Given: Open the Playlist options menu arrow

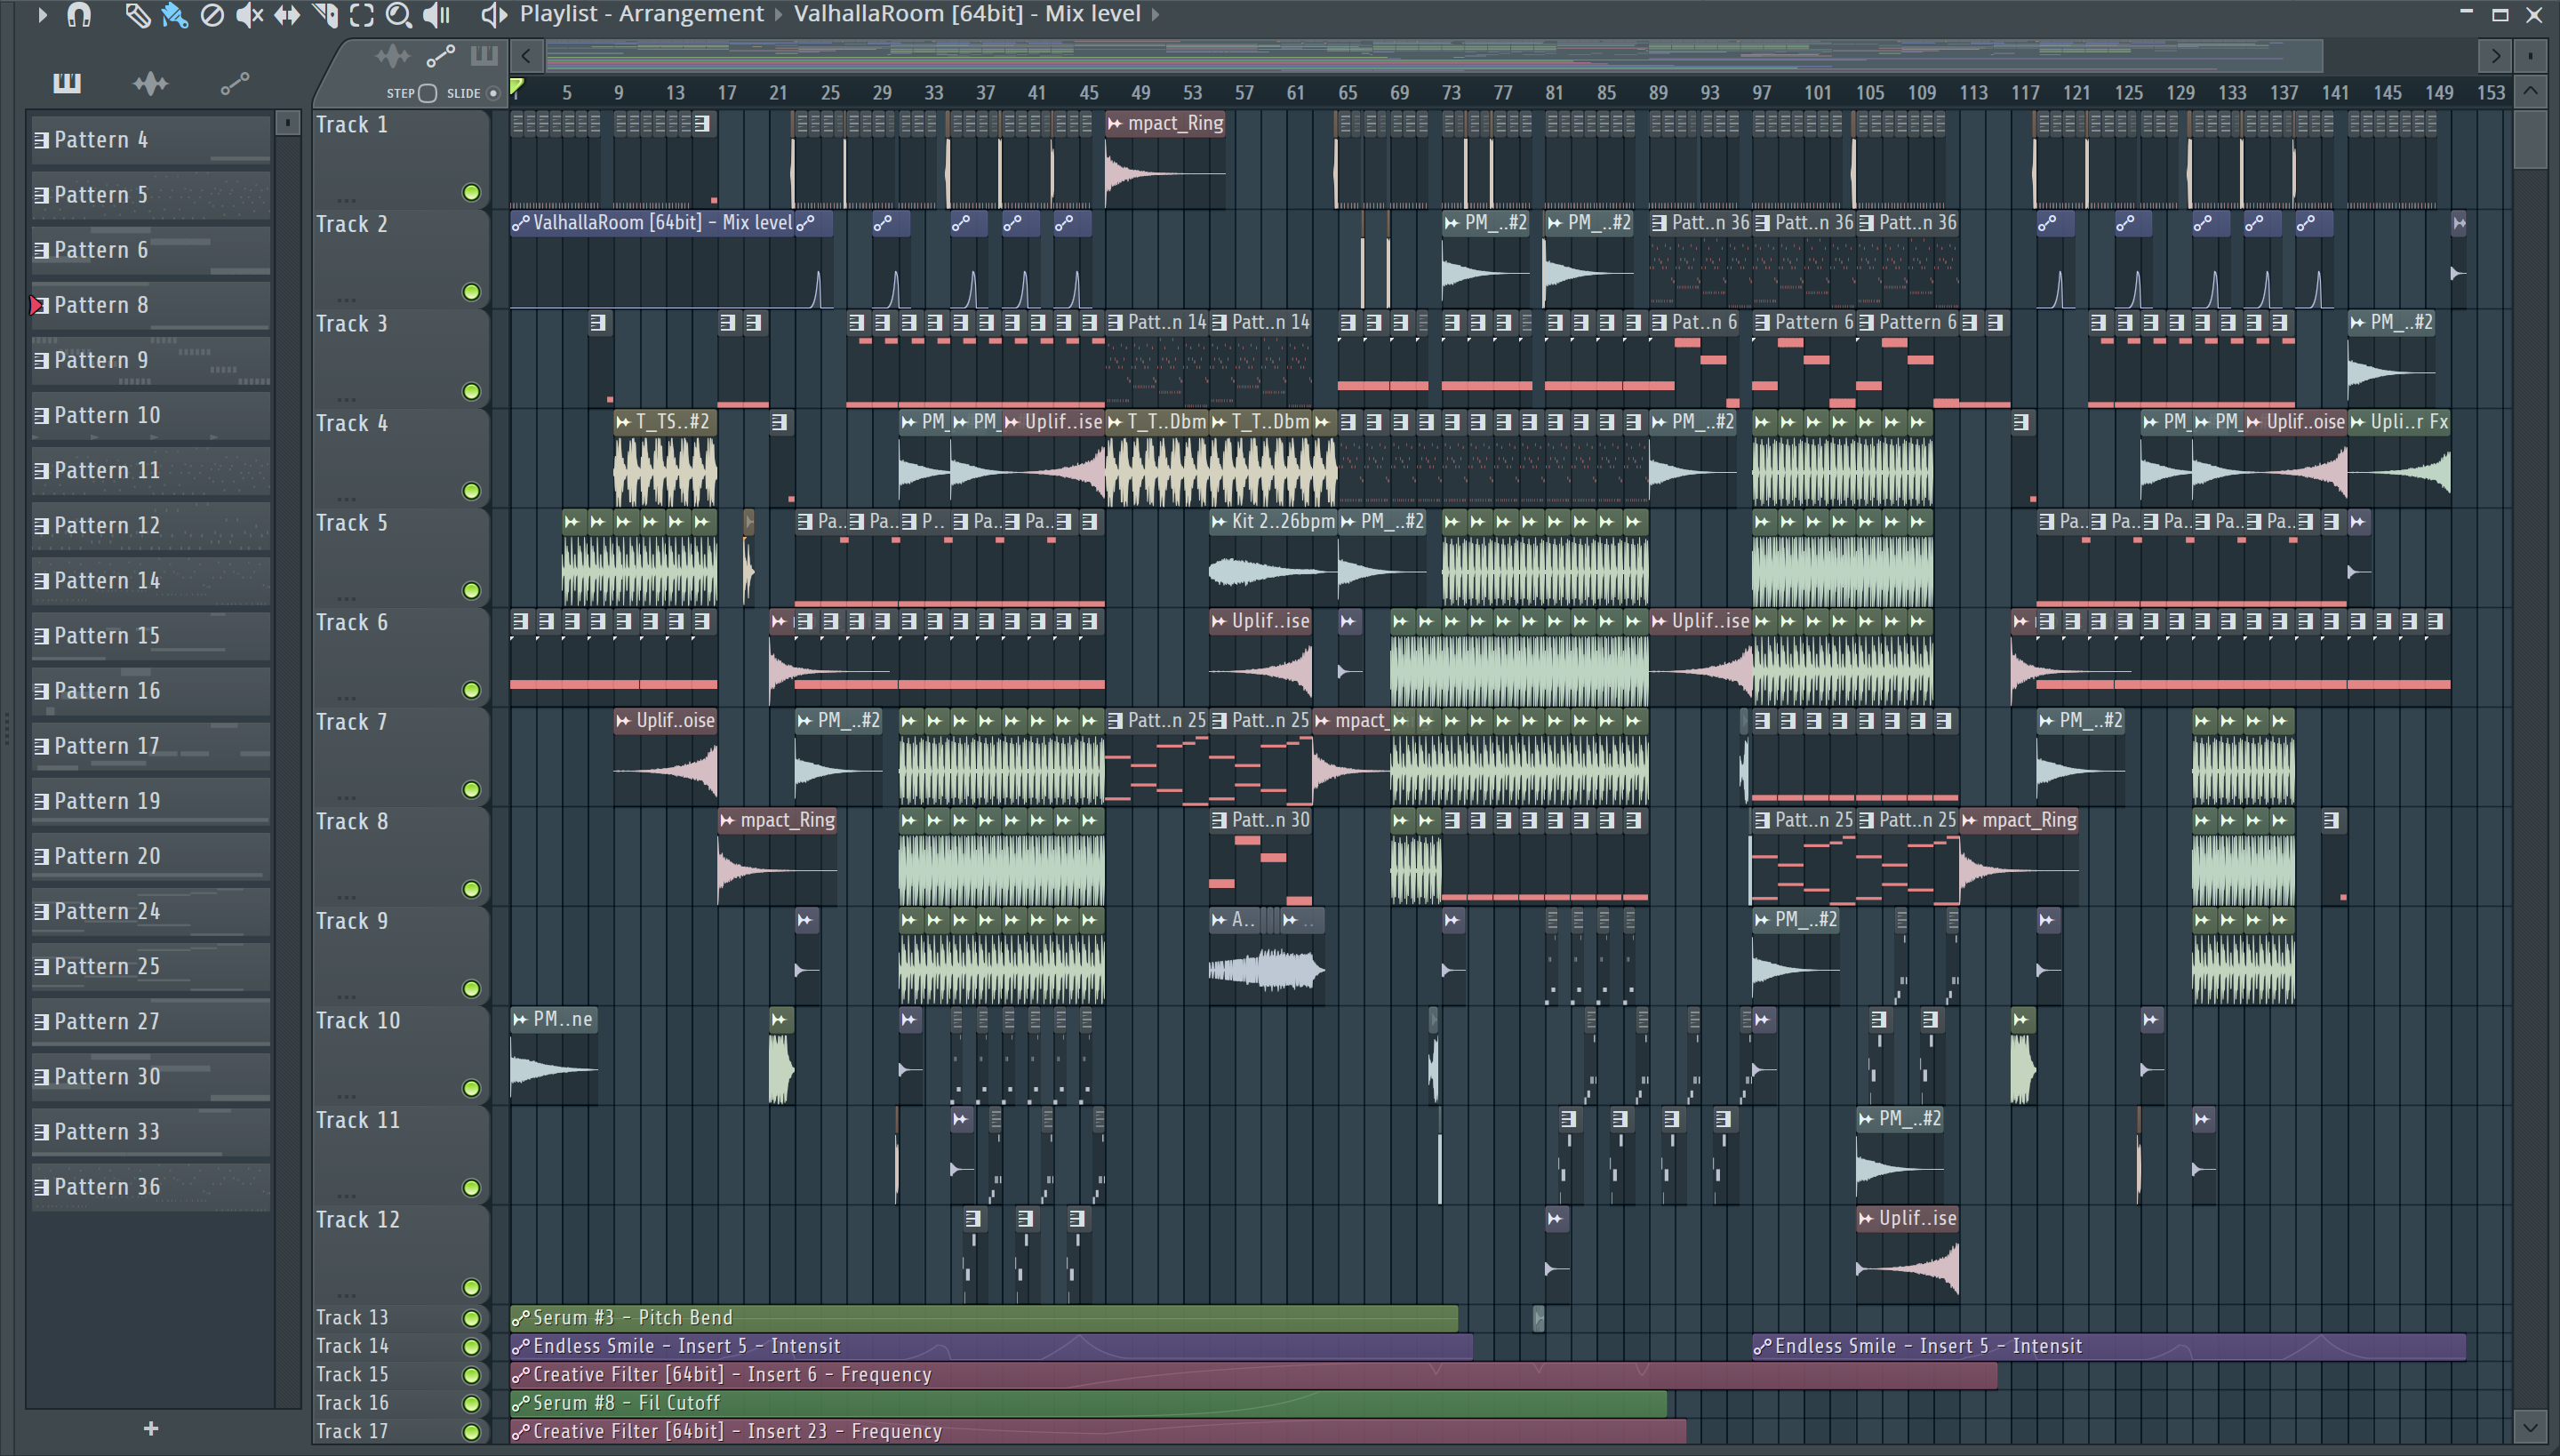Looking at the screenshot, I should 42,15.
